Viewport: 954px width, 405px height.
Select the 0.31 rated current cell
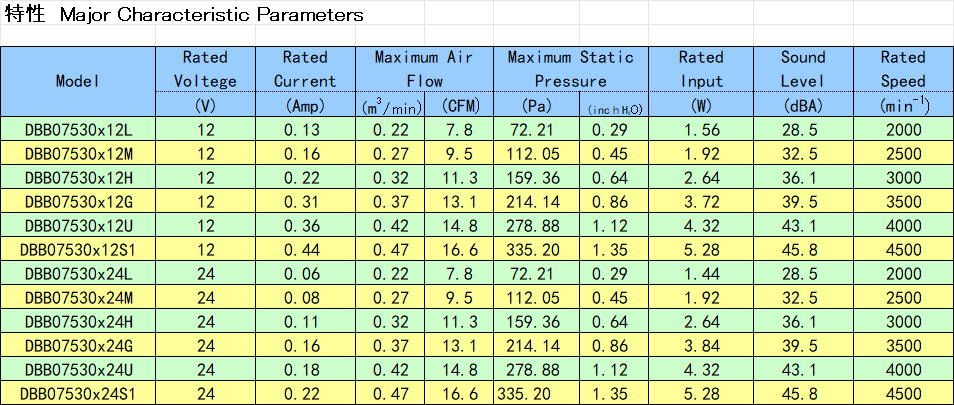click(x=304, y=201)
